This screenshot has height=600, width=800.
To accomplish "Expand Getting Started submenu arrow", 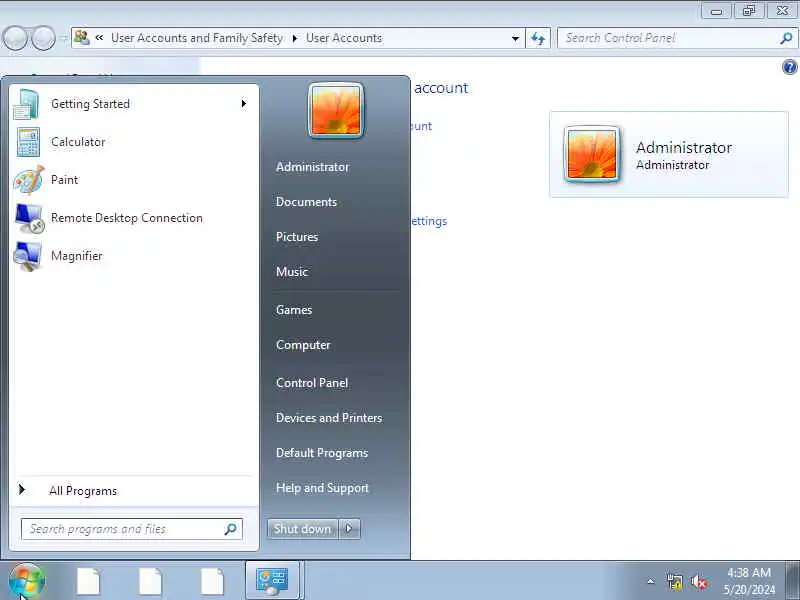I will pyautogui.click(x=244, y=104).
